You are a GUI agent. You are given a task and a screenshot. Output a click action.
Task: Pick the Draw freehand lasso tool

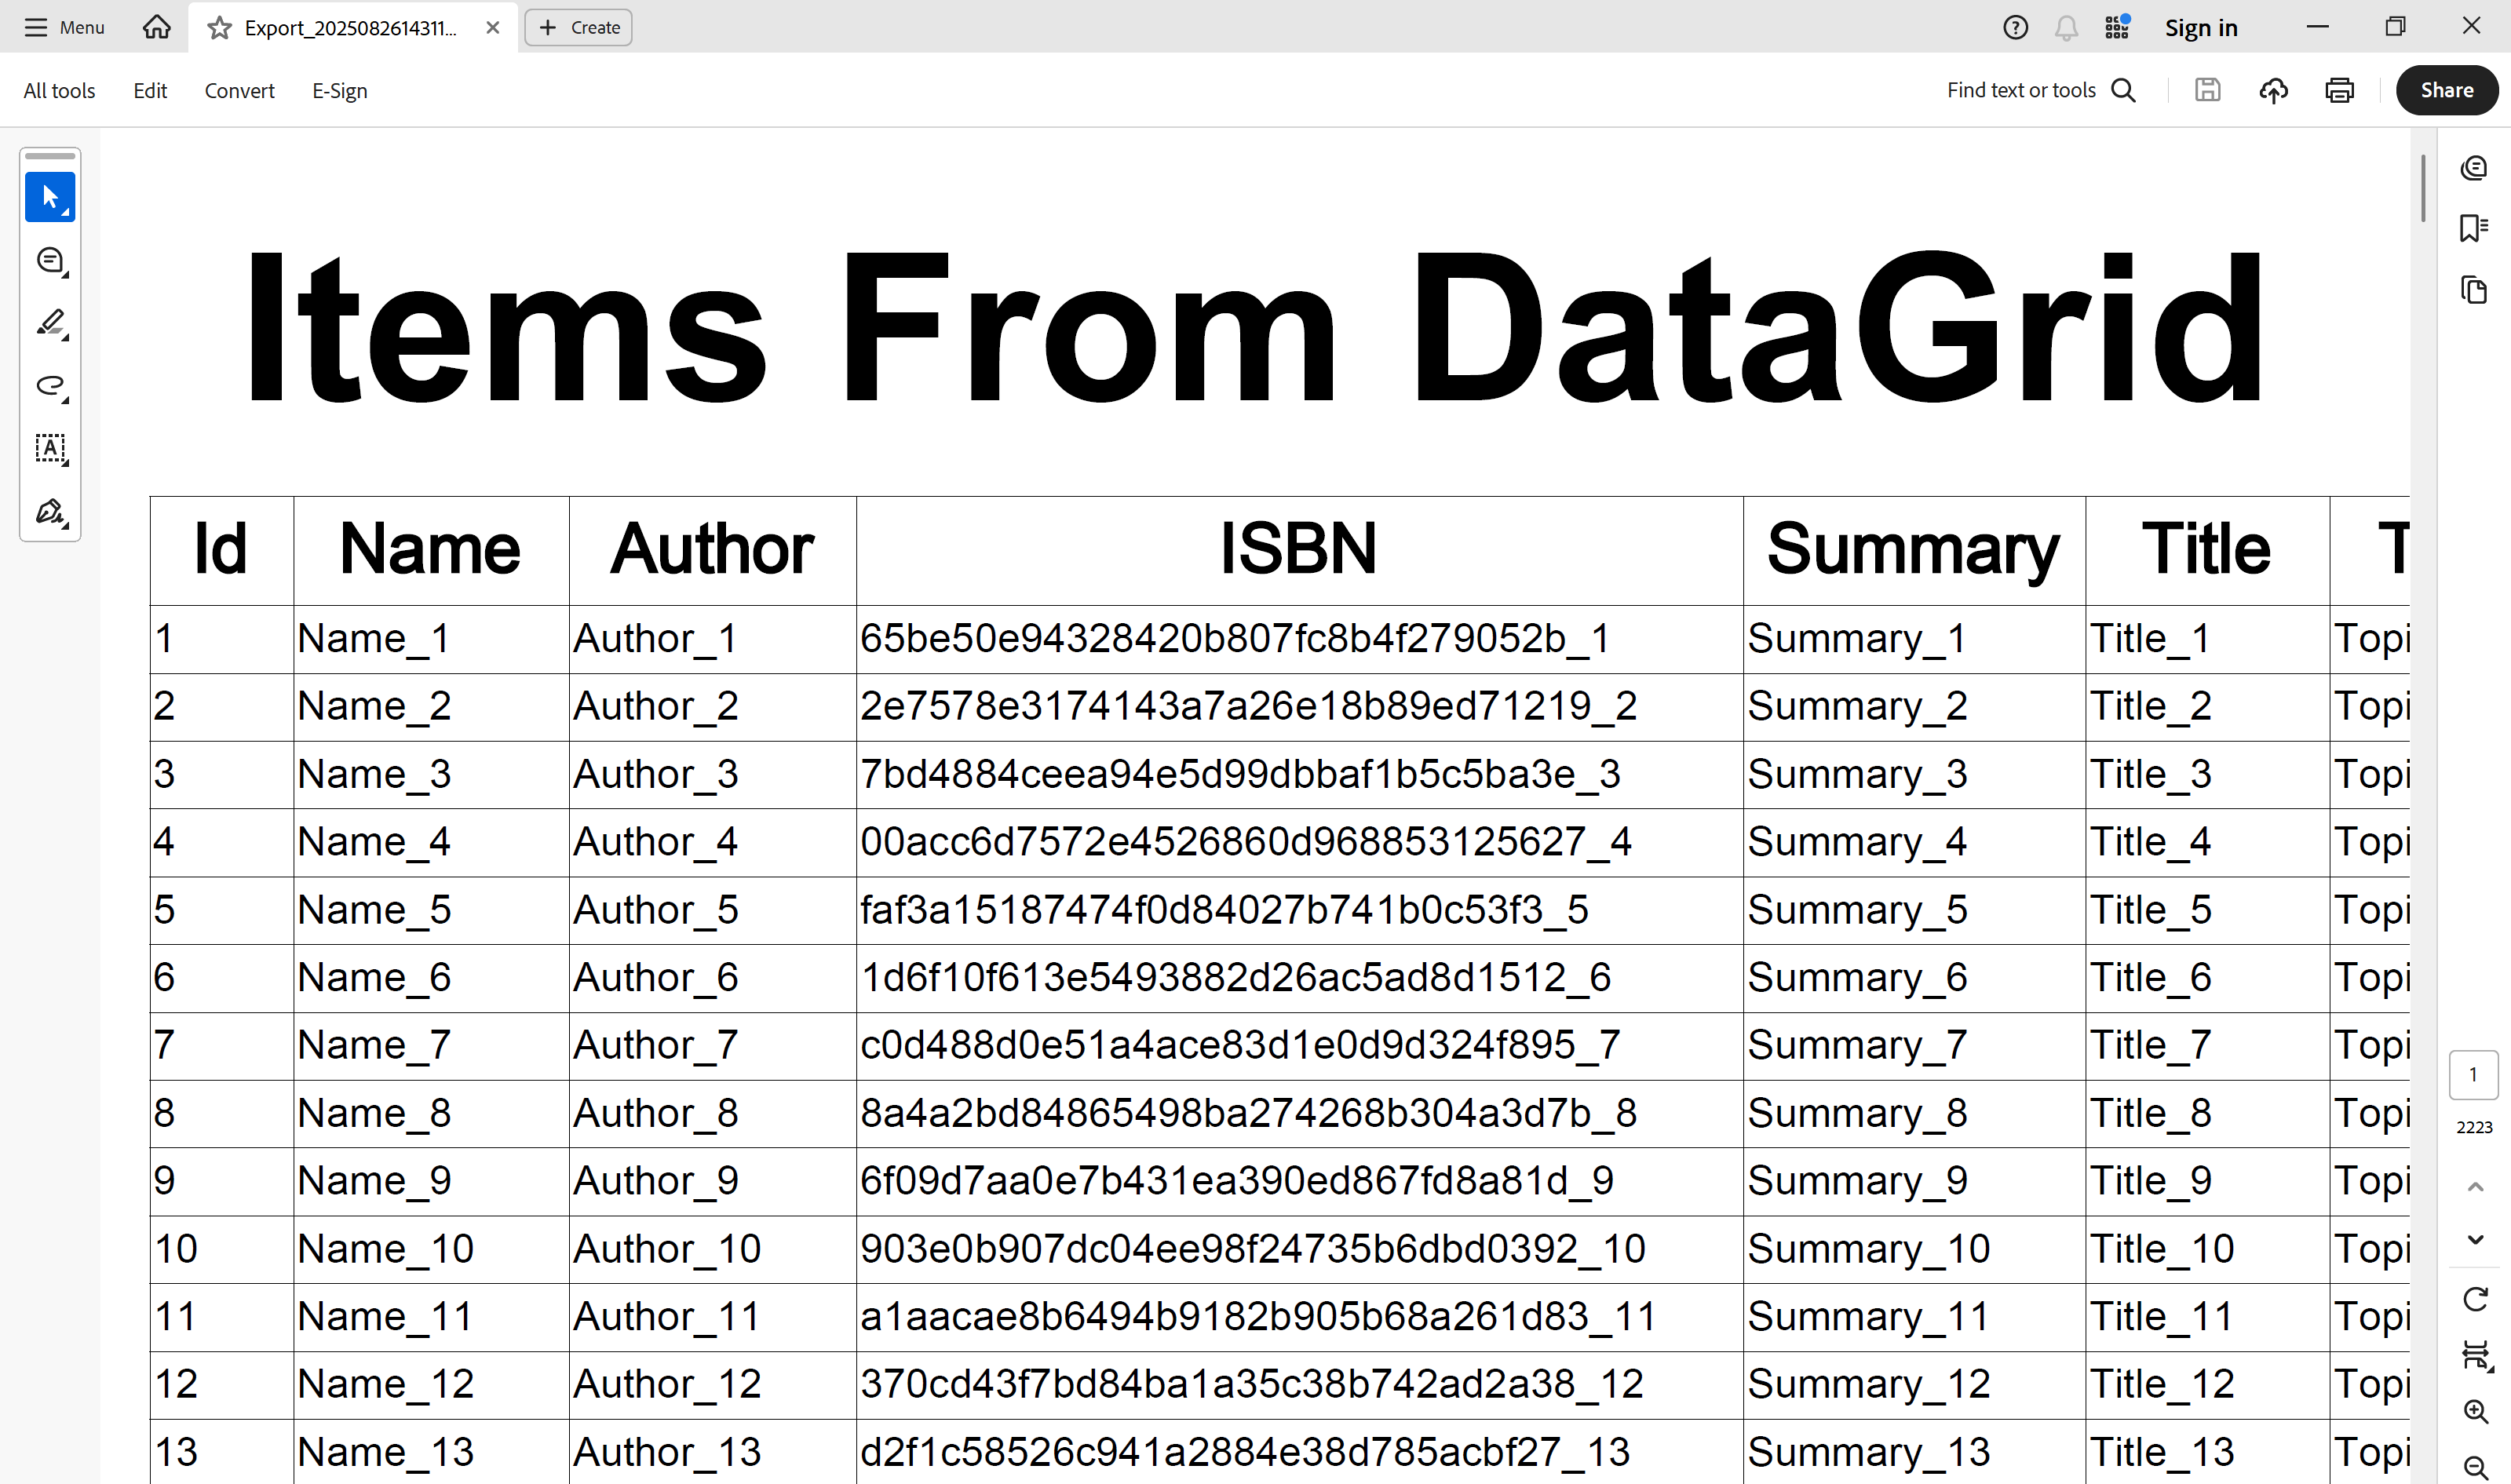[x=49, y=385]
